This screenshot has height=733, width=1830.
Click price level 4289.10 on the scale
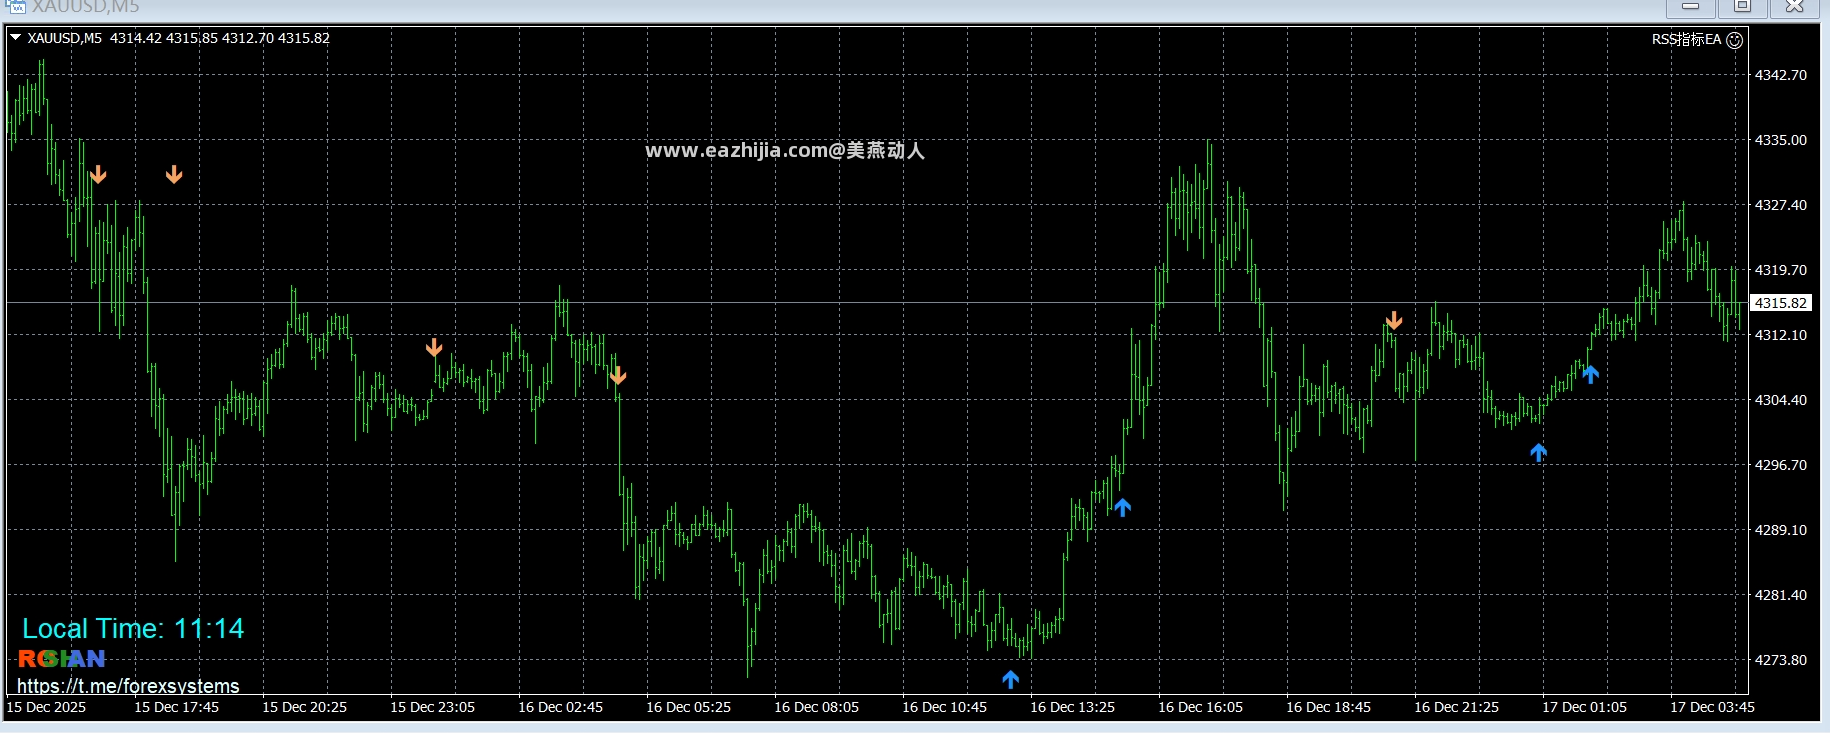[x=1781, y=530]
